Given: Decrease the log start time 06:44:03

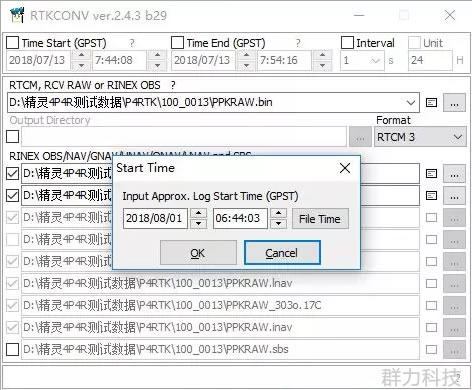Looking at the screenshot, I should click(279, 224).
